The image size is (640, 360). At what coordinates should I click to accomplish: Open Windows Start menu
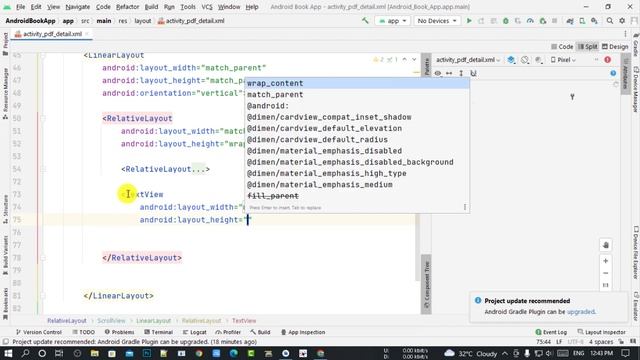click(x=8, y=353)
